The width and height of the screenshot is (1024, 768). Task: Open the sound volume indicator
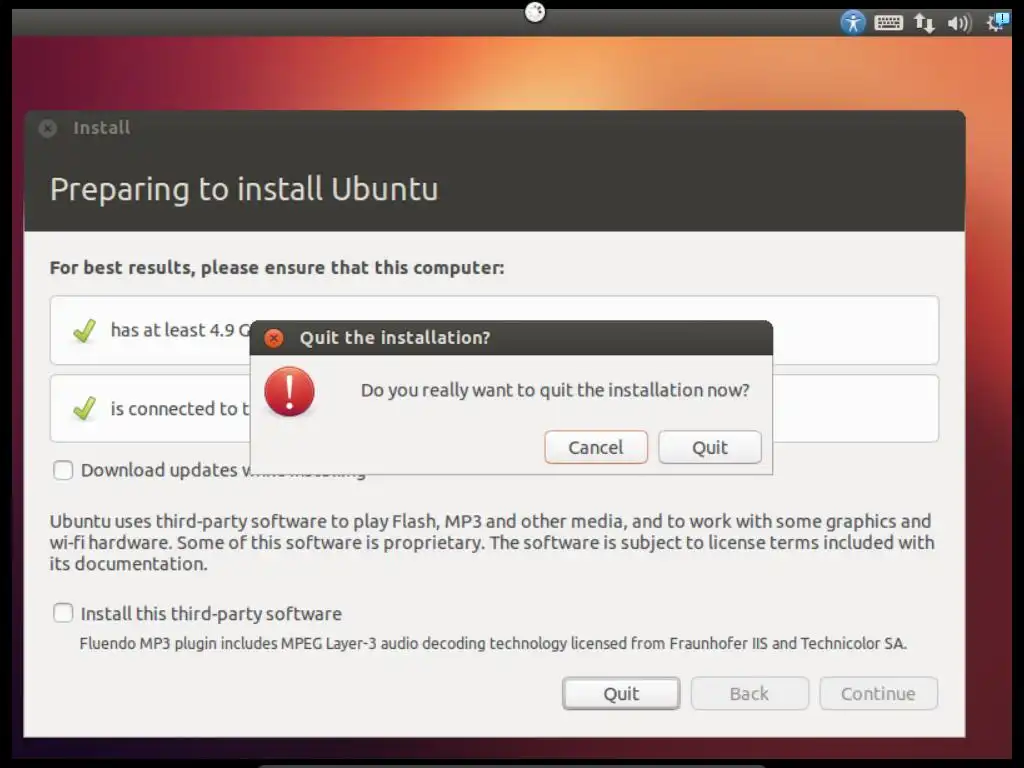959,24
